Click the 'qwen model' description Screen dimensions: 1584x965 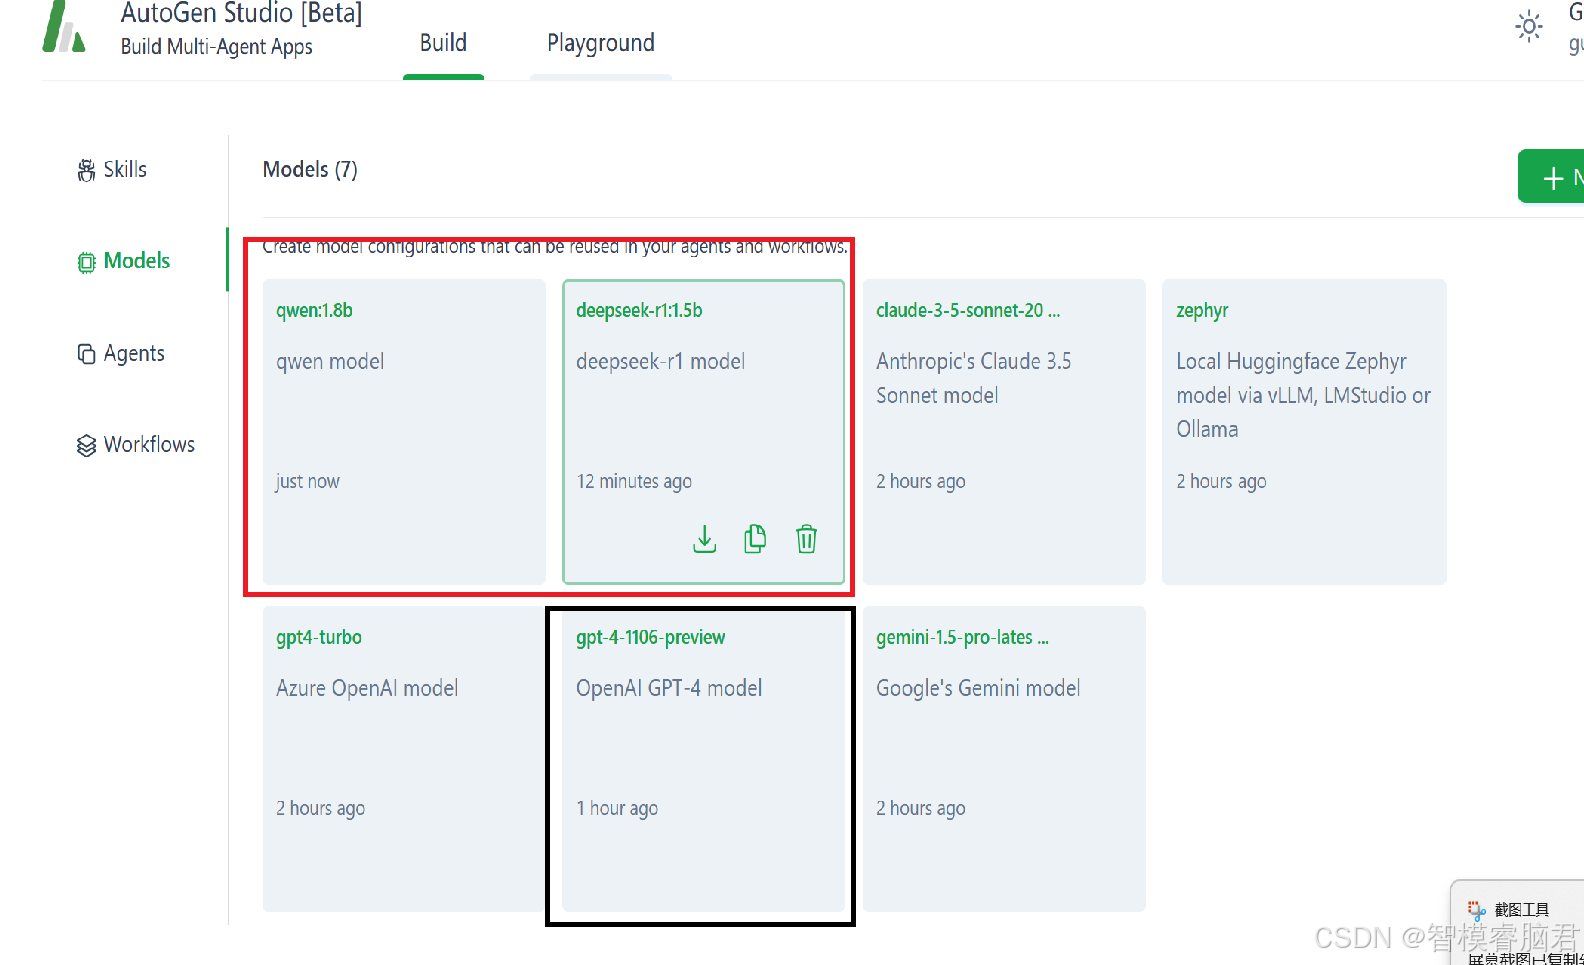click(330, 362)
